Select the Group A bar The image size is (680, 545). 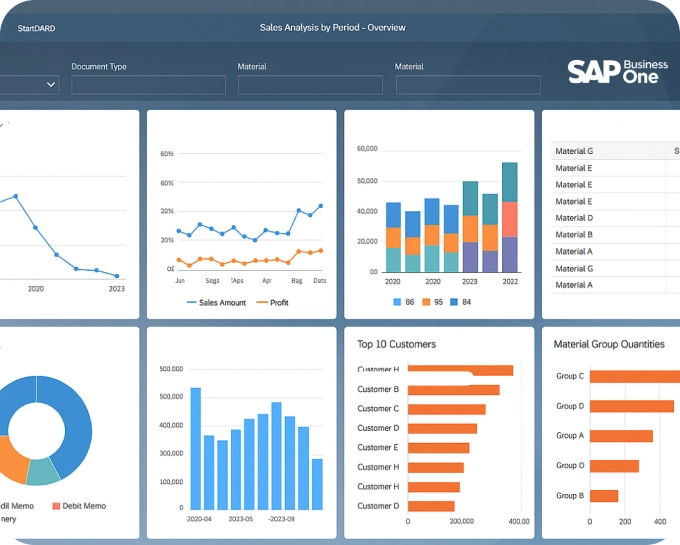tap(620, 436)
